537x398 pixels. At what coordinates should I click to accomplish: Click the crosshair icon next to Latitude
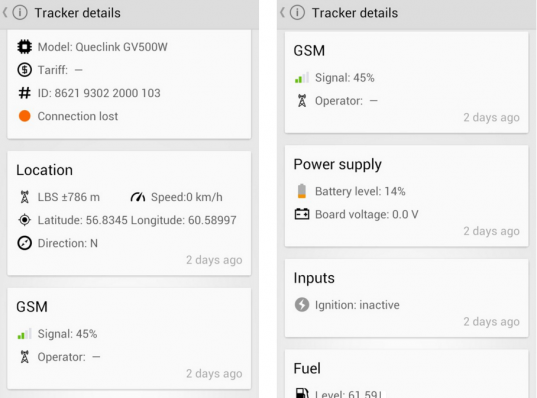coord(24,220)
